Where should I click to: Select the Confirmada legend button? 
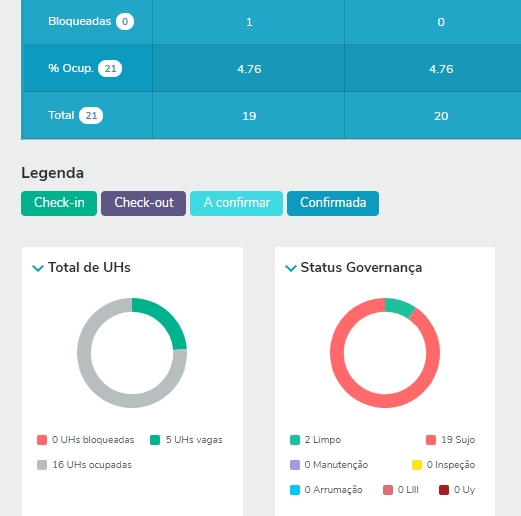coord(333,203)
